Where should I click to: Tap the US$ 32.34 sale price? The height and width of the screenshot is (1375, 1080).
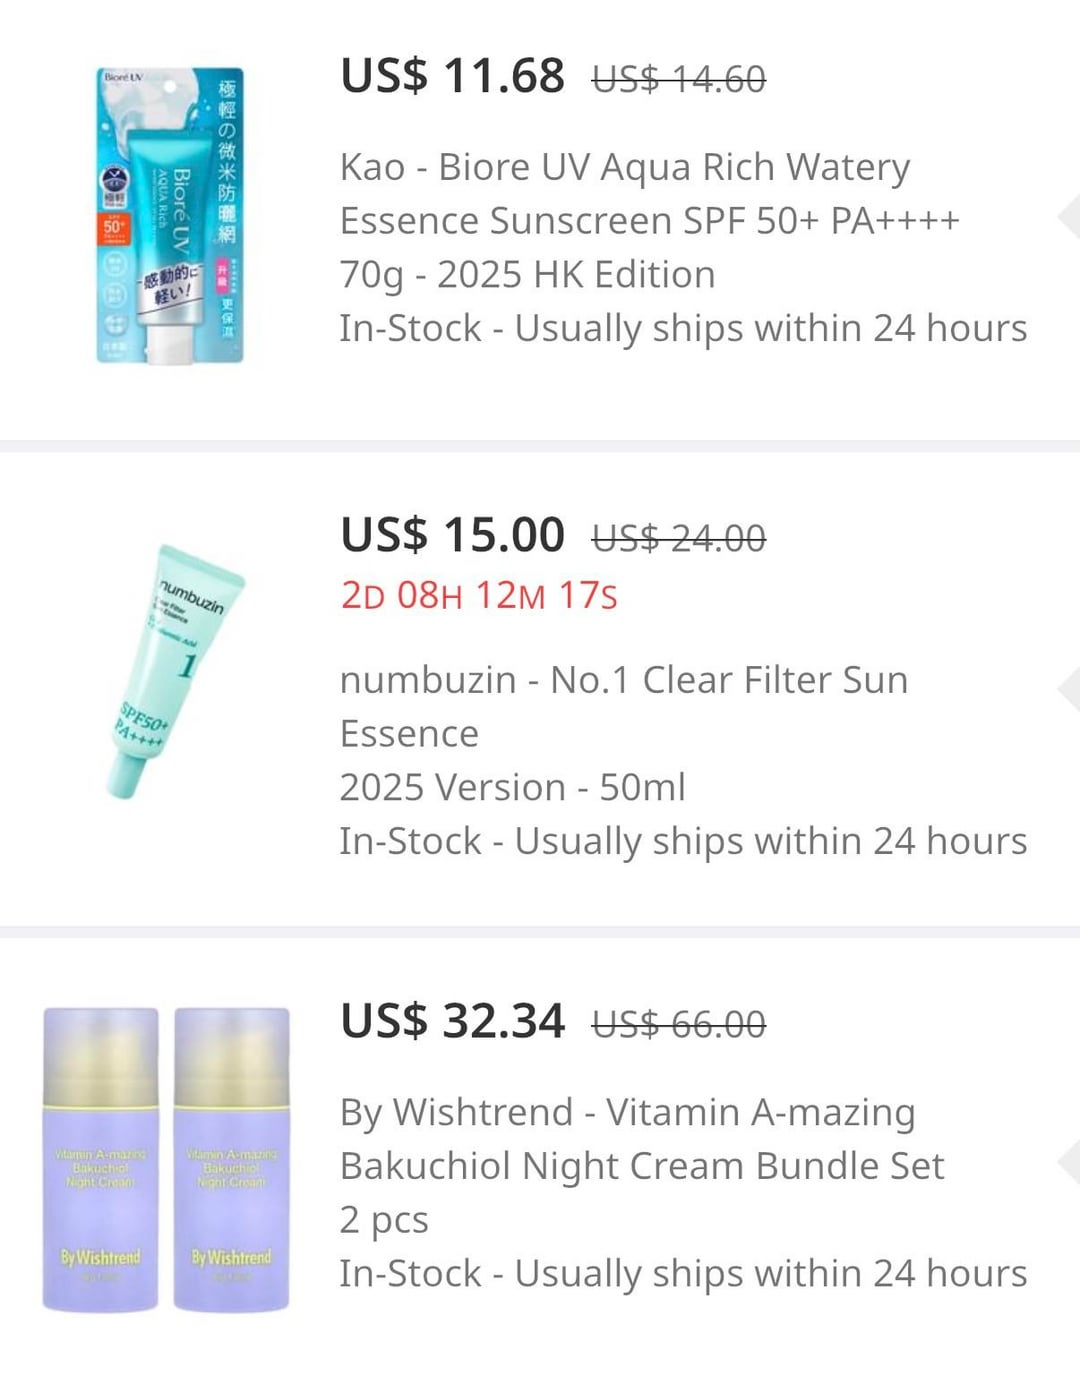(452, 1021)
